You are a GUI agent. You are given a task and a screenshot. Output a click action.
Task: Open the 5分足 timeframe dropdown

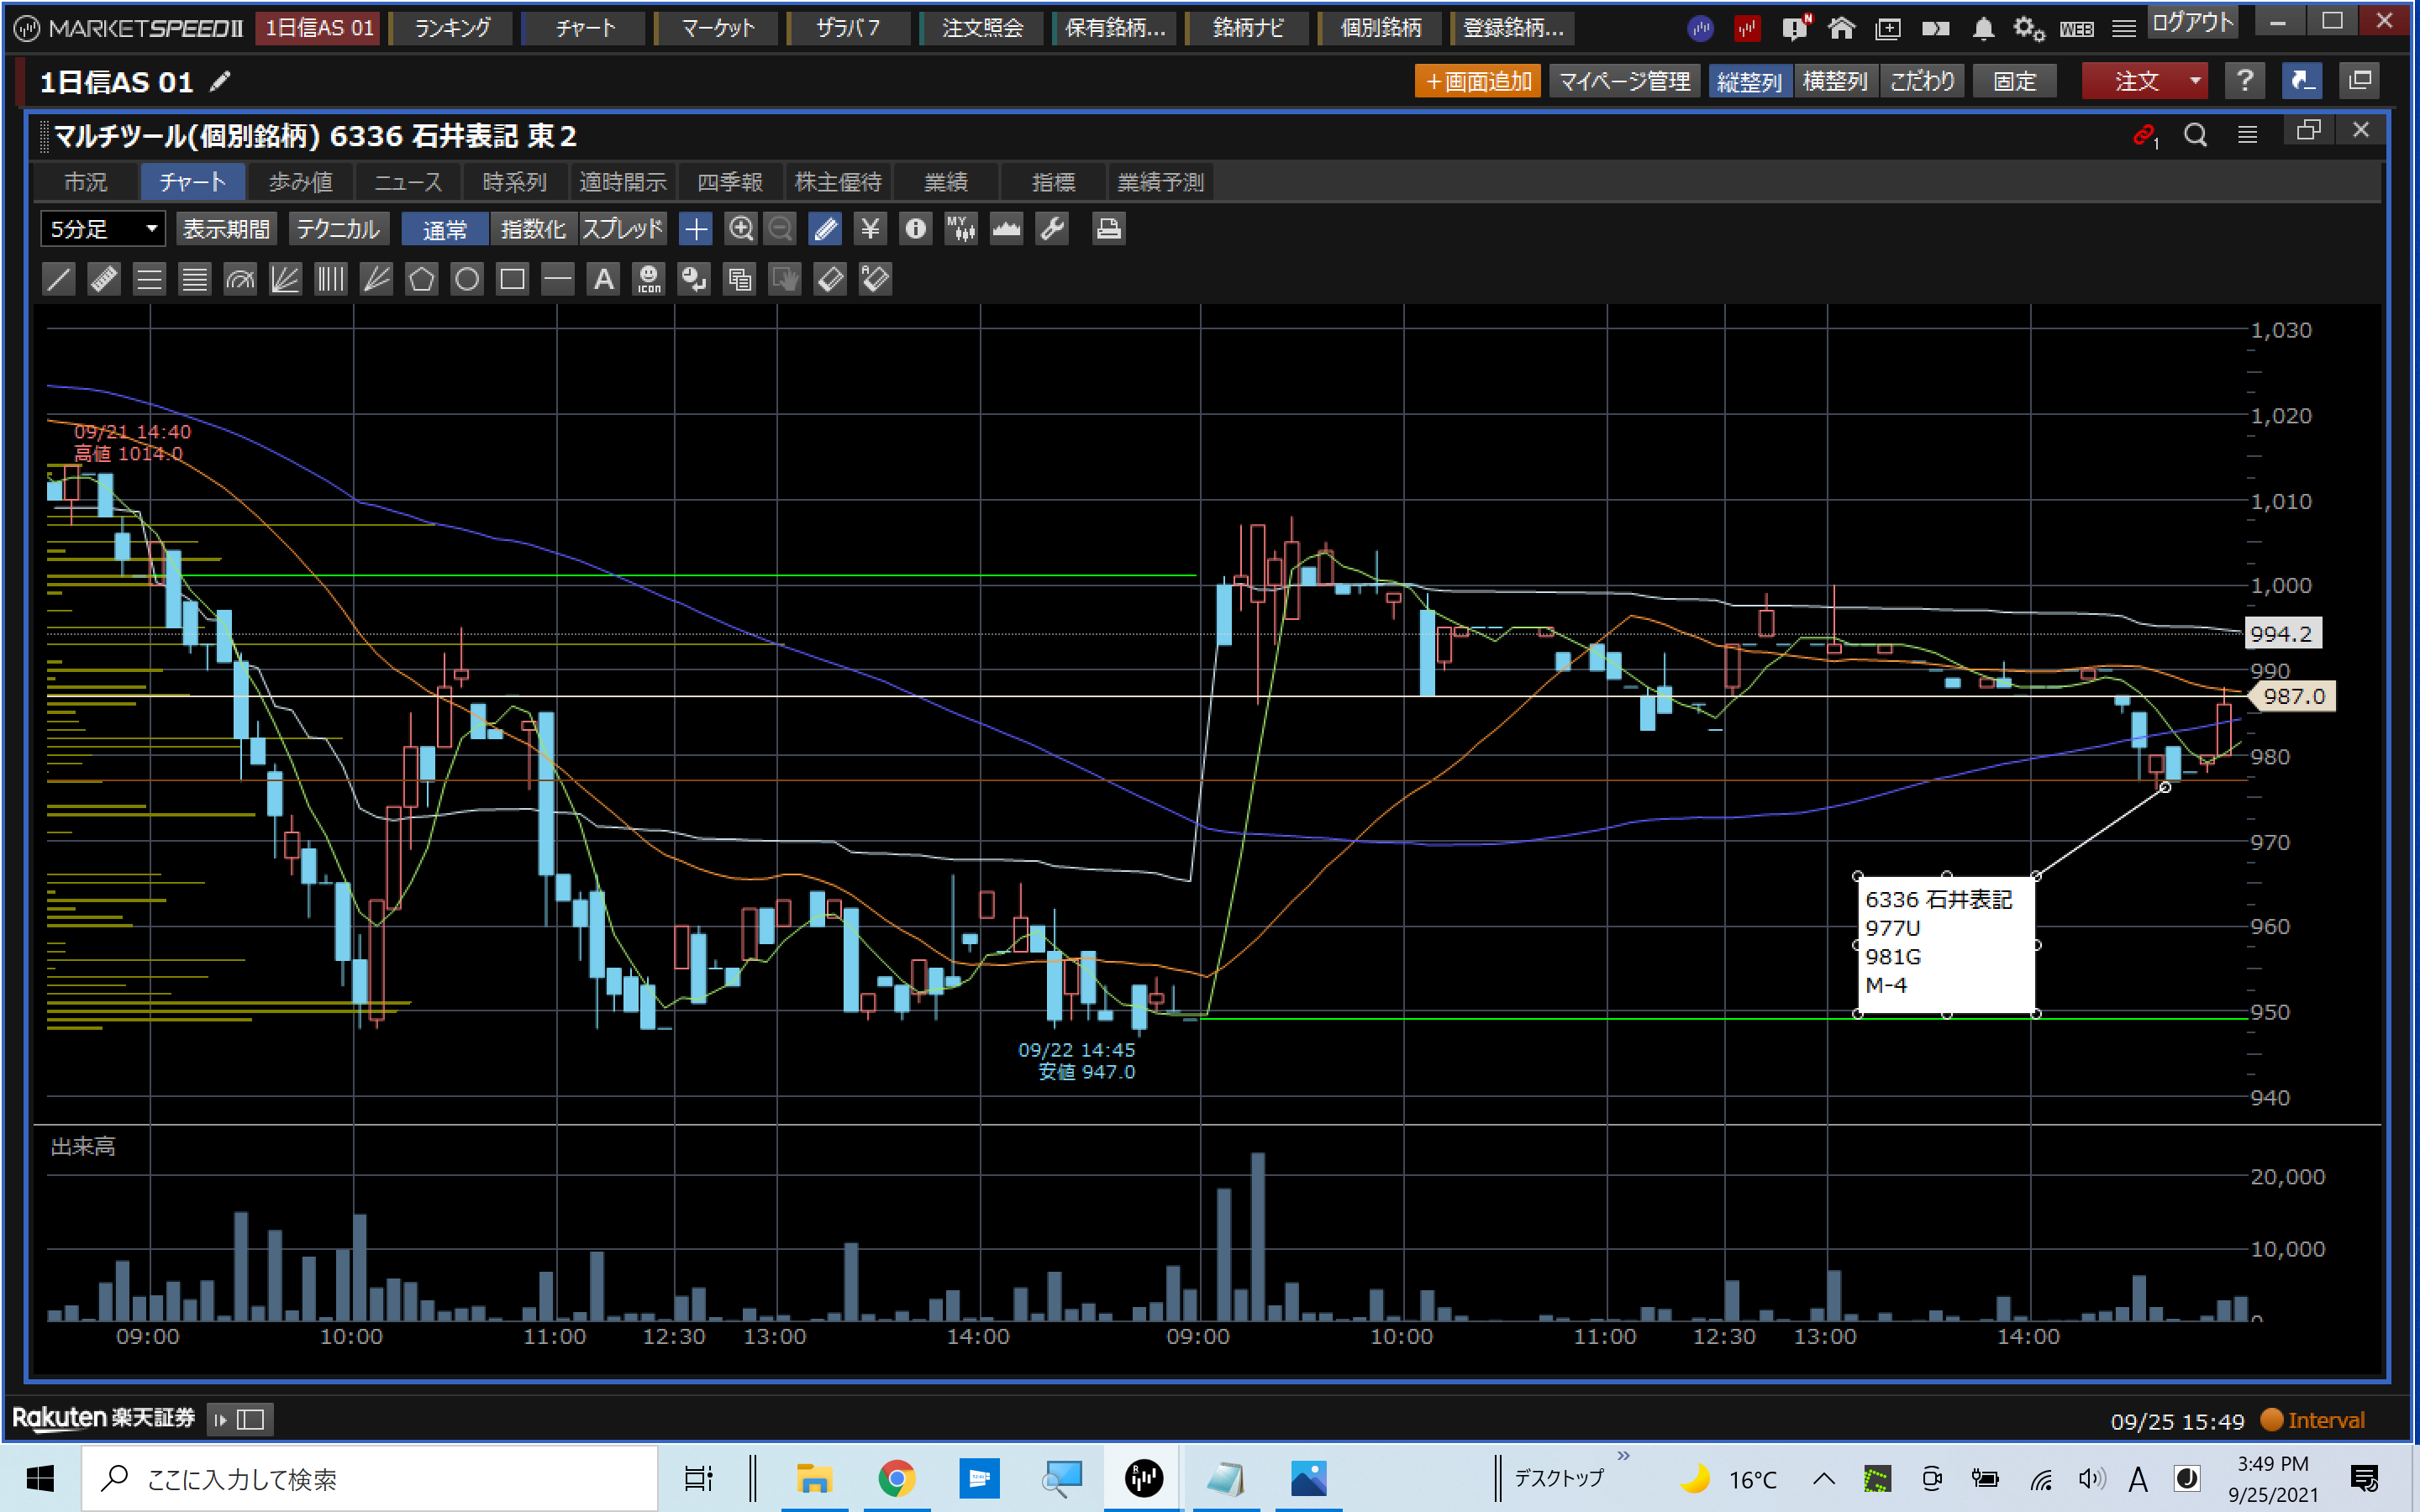103,229
